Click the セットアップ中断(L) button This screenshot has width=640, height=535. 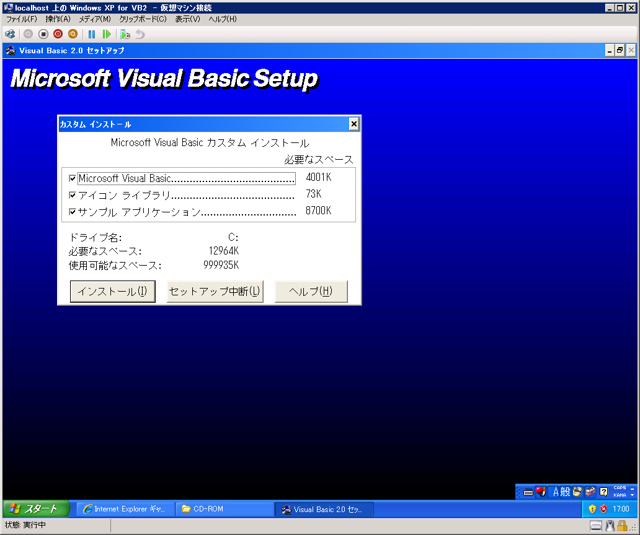[x=215, y=291]
